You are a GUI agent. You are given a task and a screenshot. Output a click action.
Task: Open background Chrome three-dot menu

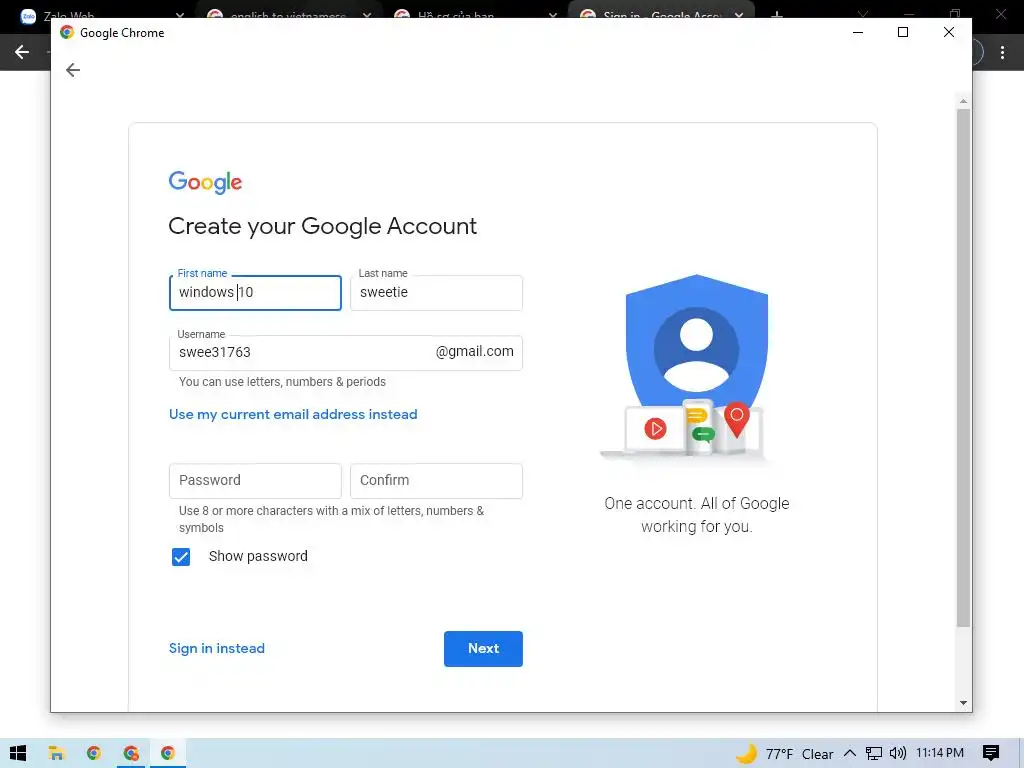click(1002, 52)
